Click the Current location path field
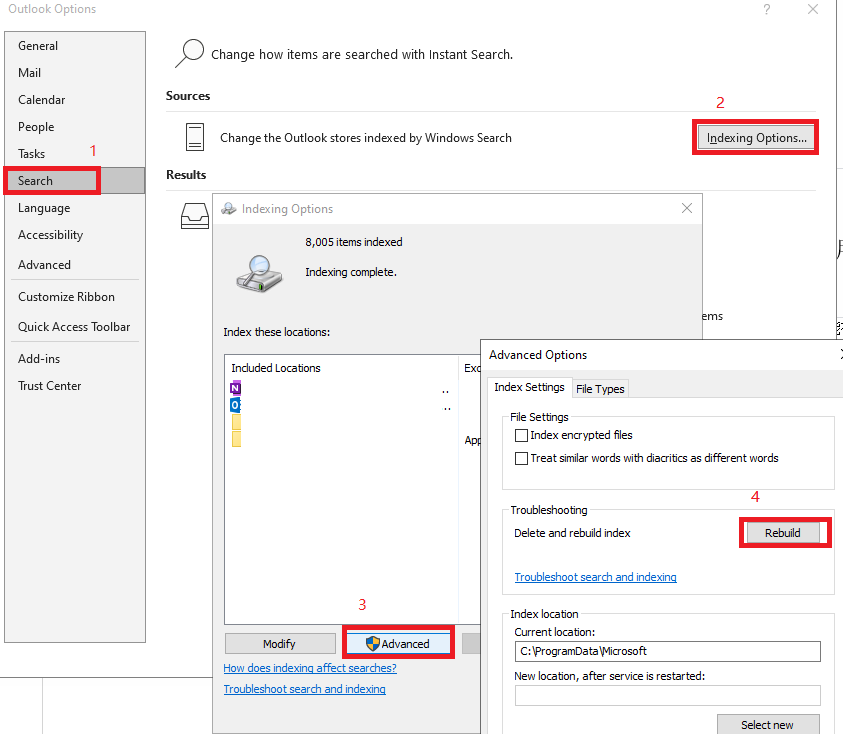 pyautogui.click(x=667, y=651)
